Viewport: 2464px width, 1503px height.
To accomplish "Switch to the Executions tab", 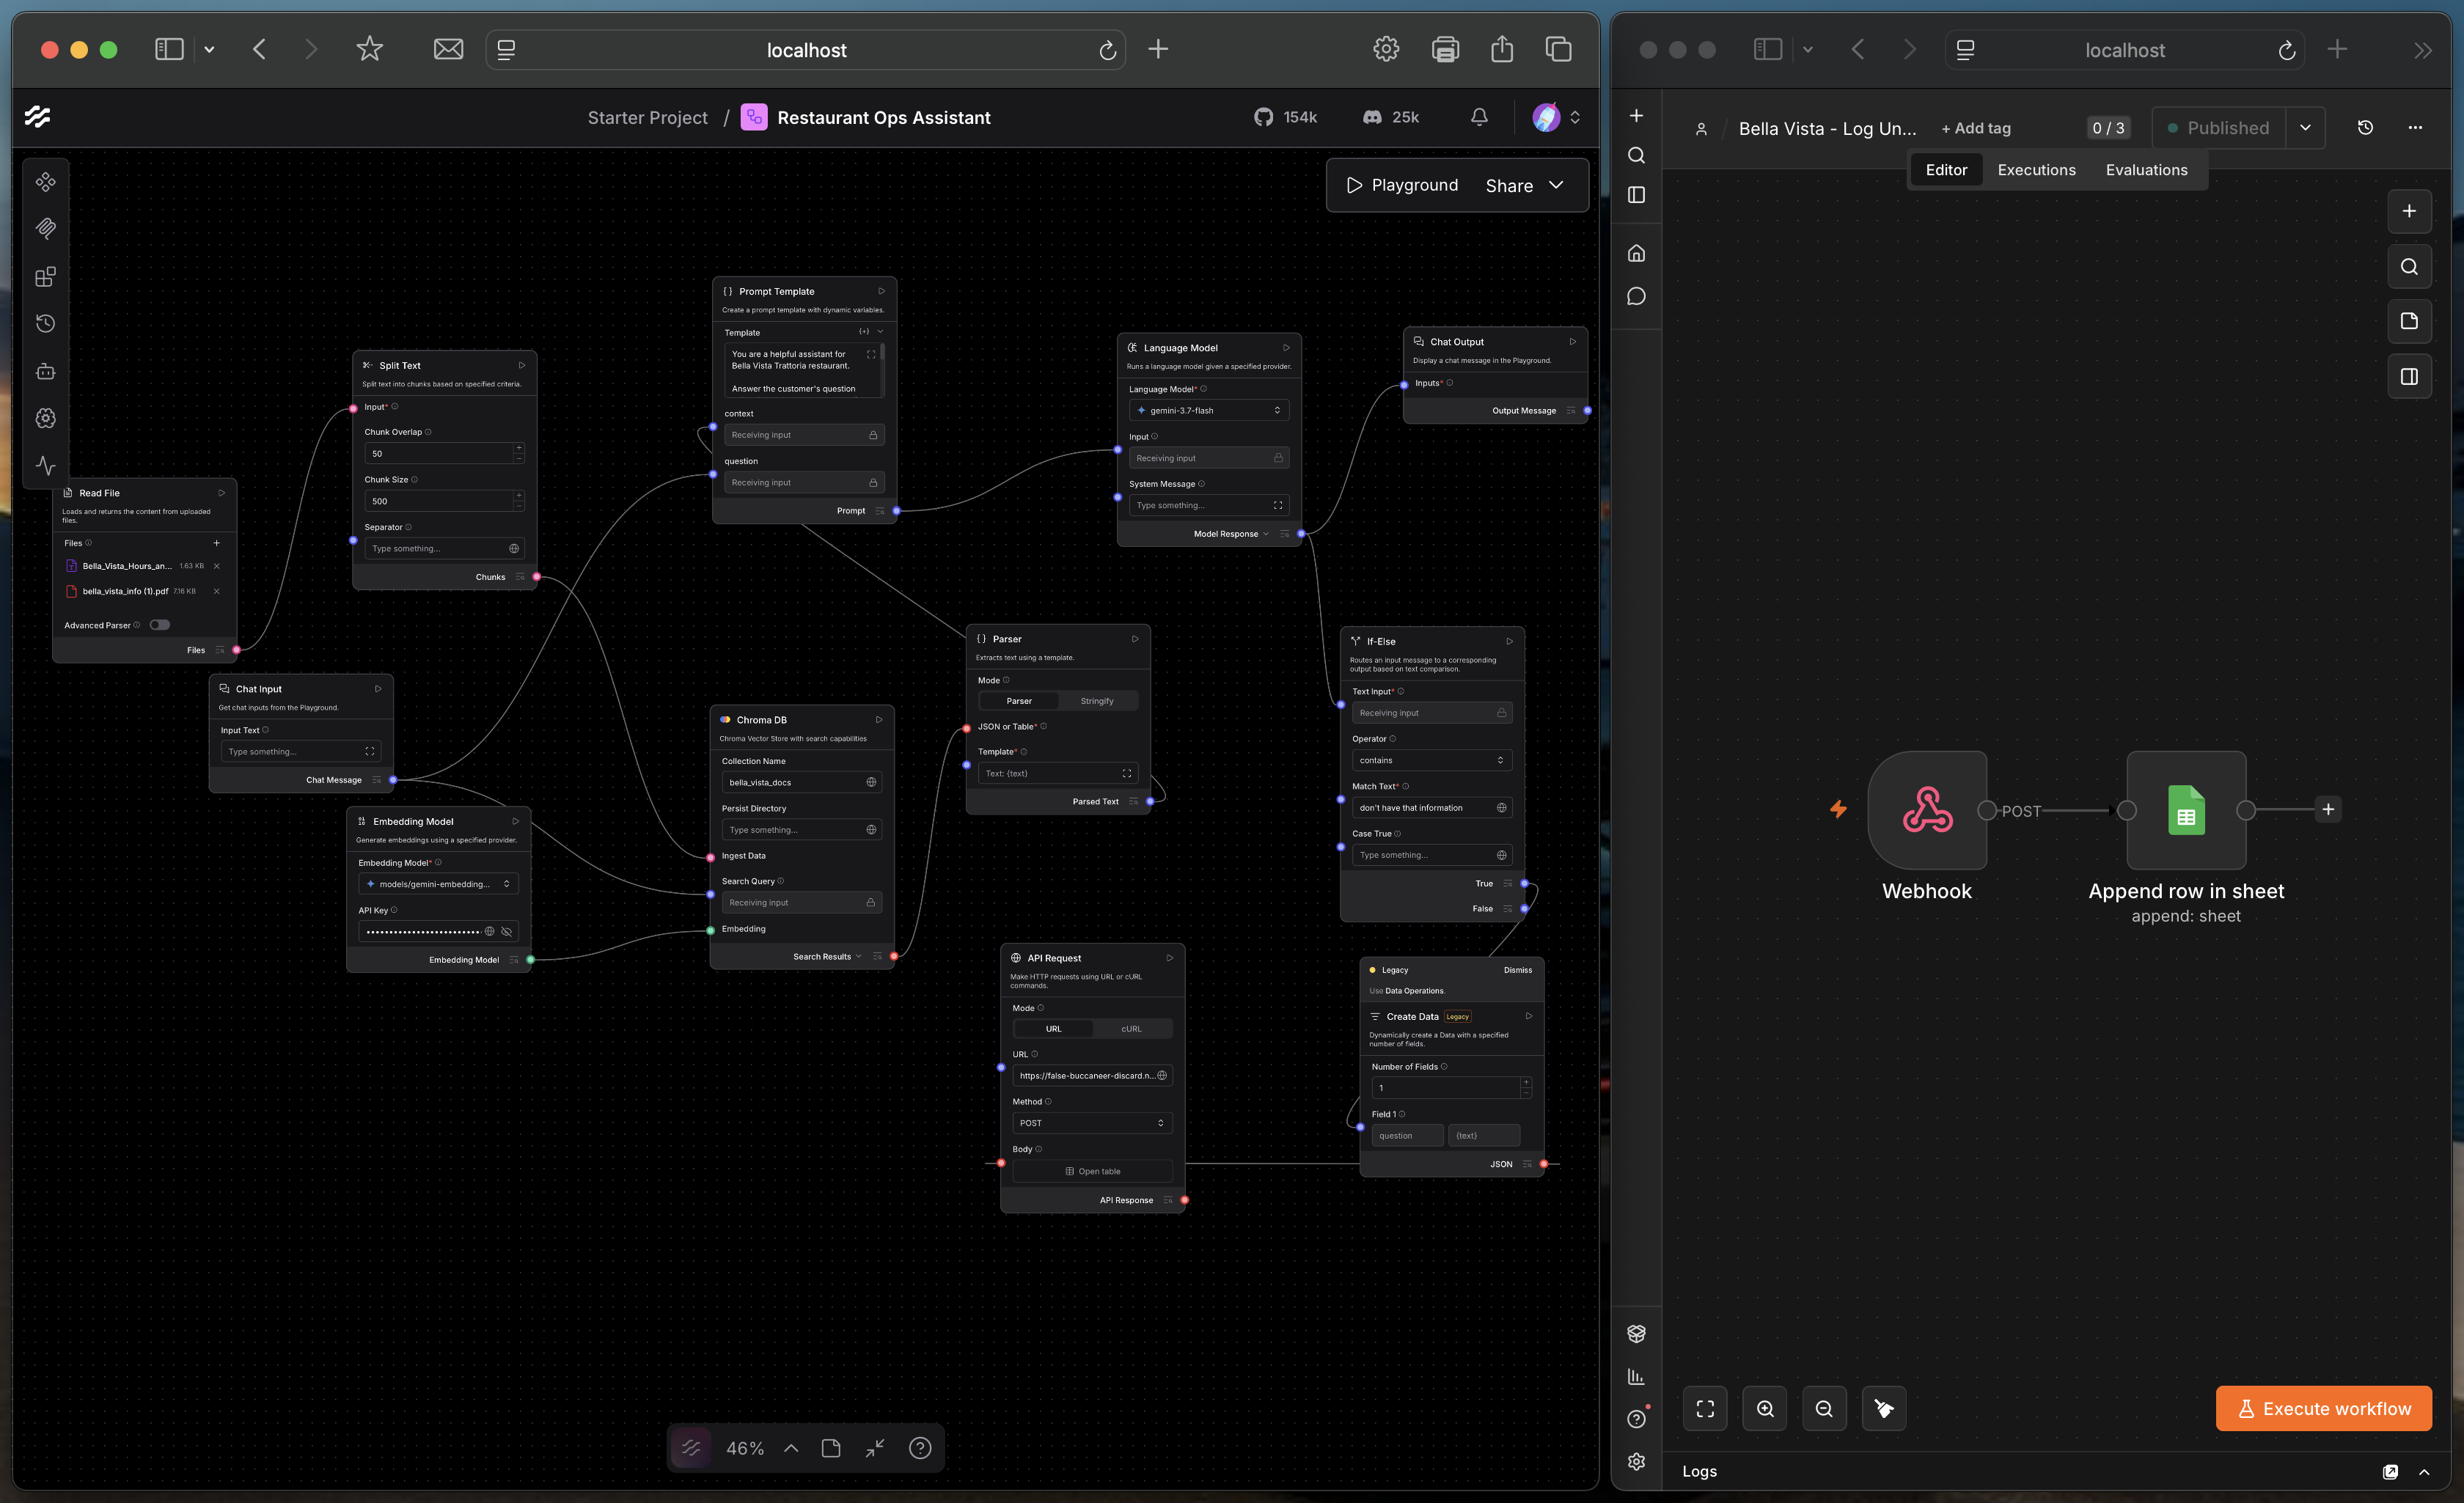I will click(x=2036, y=170).
